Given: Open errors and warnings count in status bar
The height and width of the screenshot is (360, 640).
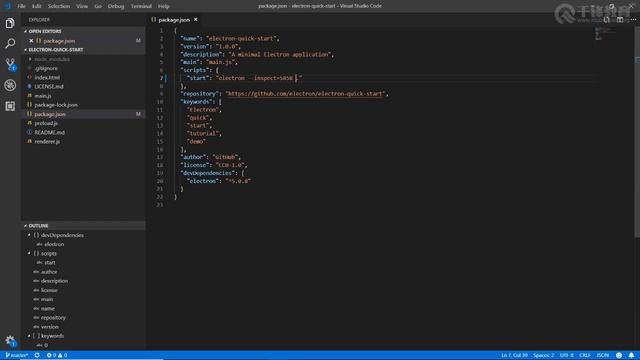Looking at the screenshot, I should 57,356.
